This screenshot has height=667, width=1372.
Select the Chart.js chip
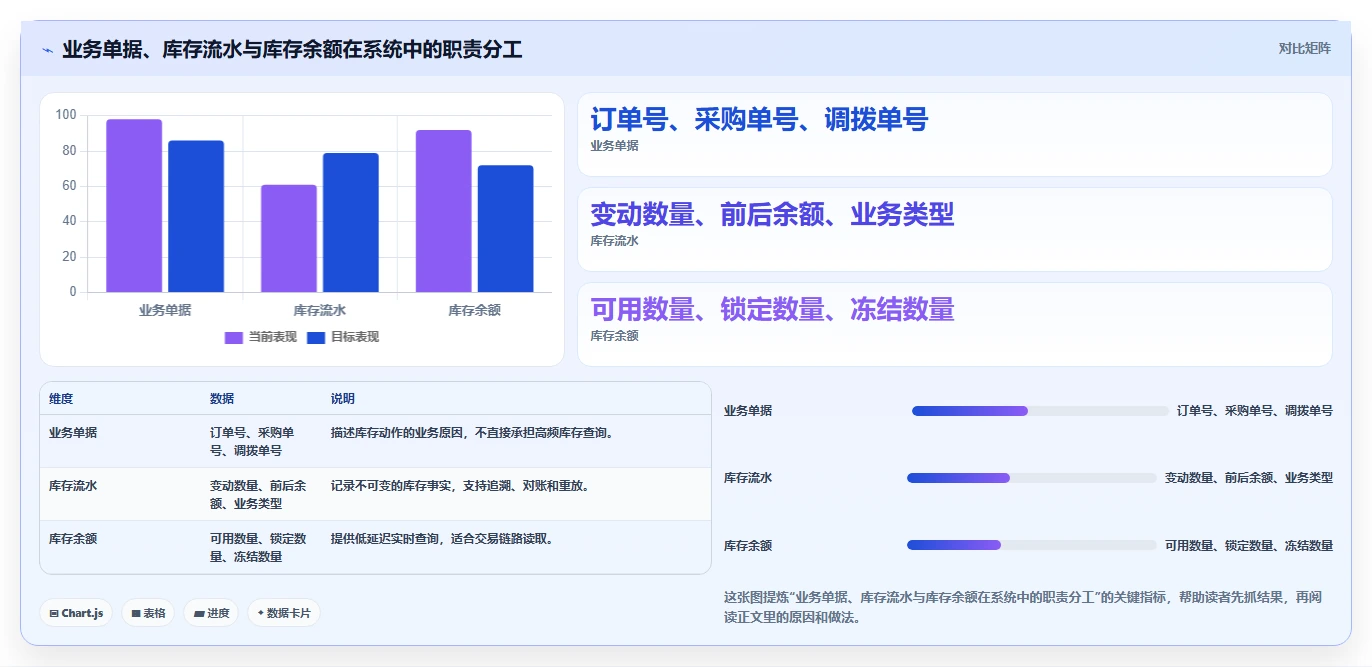coord(76,613)
